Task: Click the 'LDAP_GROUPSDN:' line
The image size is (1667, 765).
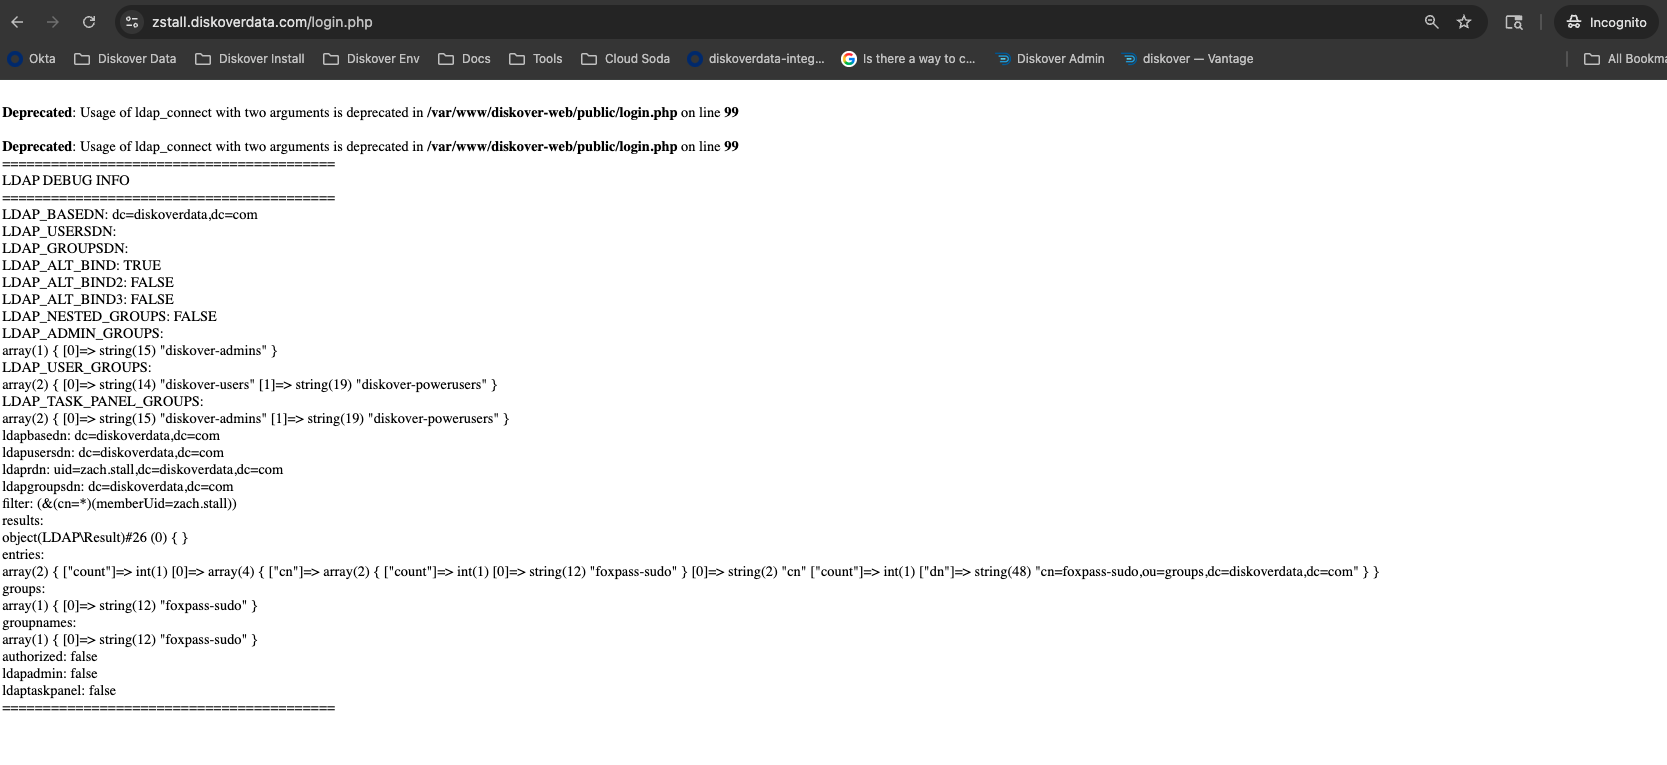Action: tap(65, 248)
